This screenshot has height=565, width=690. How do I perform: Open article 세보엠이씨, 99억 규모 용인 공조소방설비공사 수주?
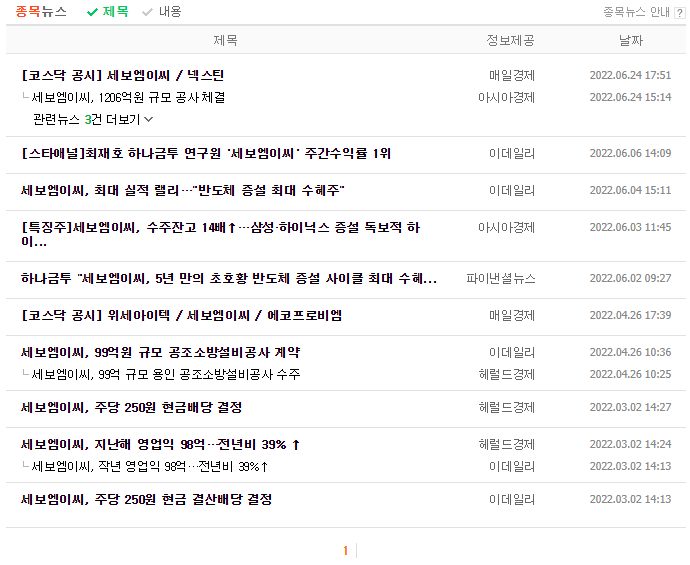coord(166,374)
